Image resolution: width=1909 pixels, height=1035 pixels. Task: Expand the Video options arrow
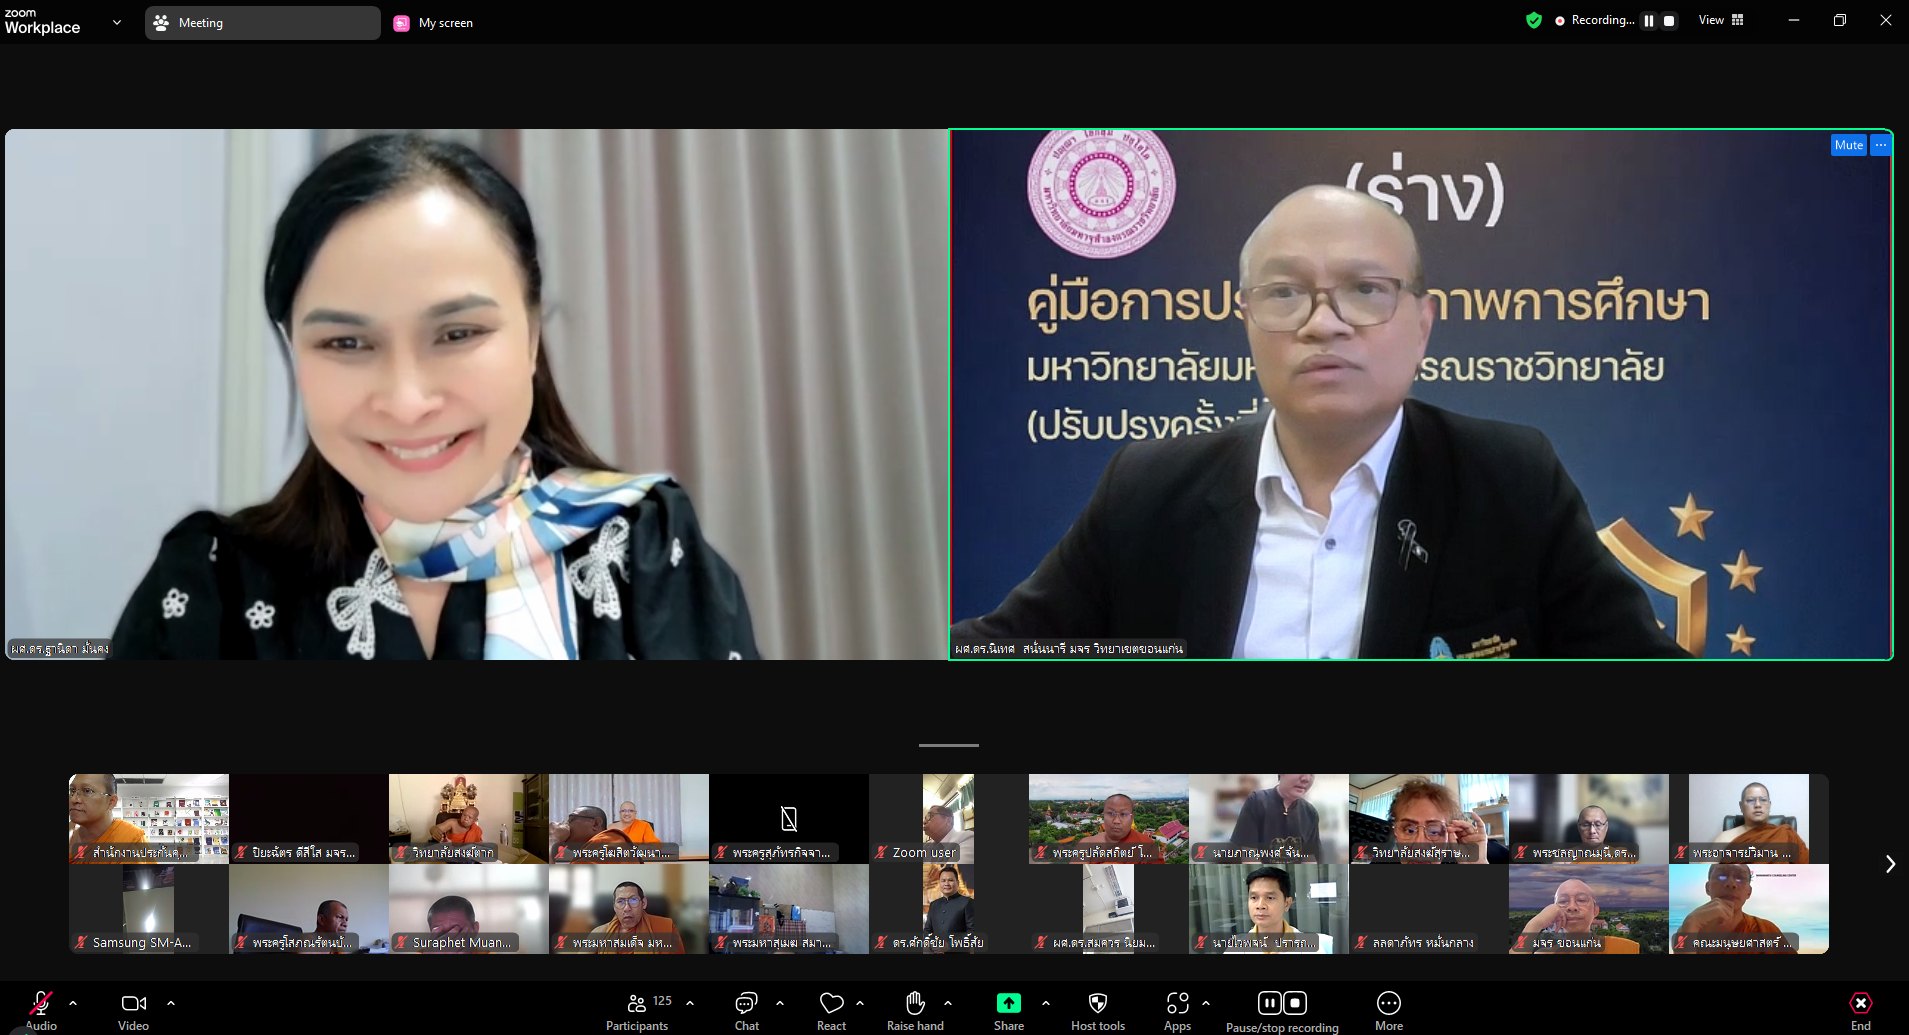[x=171, y=1002]
